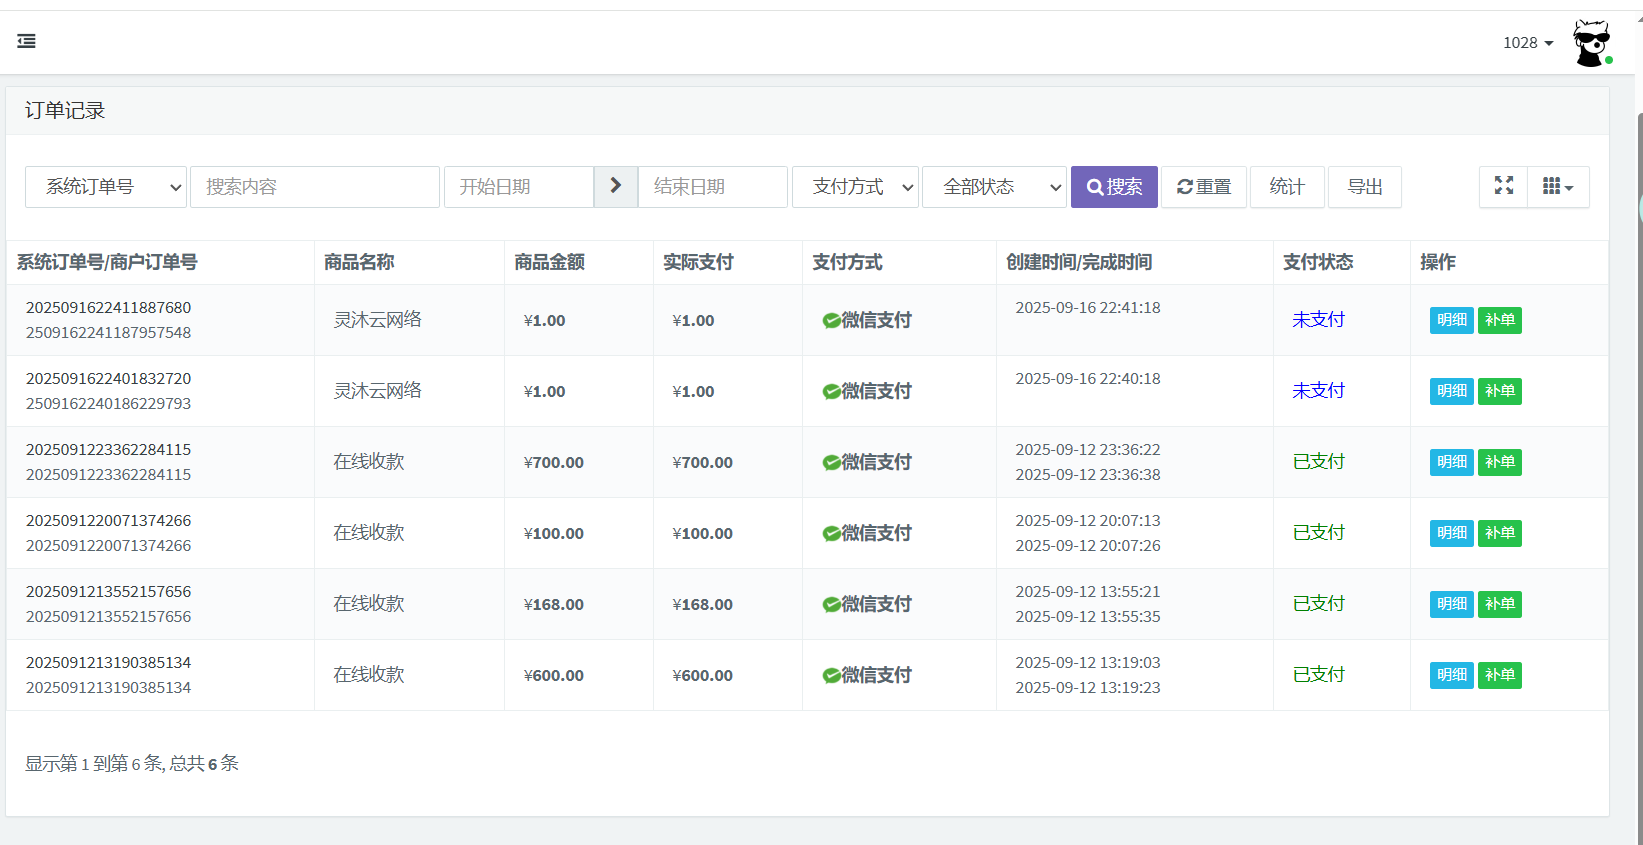Click the WeChat pay icon in first row
Screen dimensions: 1643x845
pyautogui.click(x=831, y=320)
